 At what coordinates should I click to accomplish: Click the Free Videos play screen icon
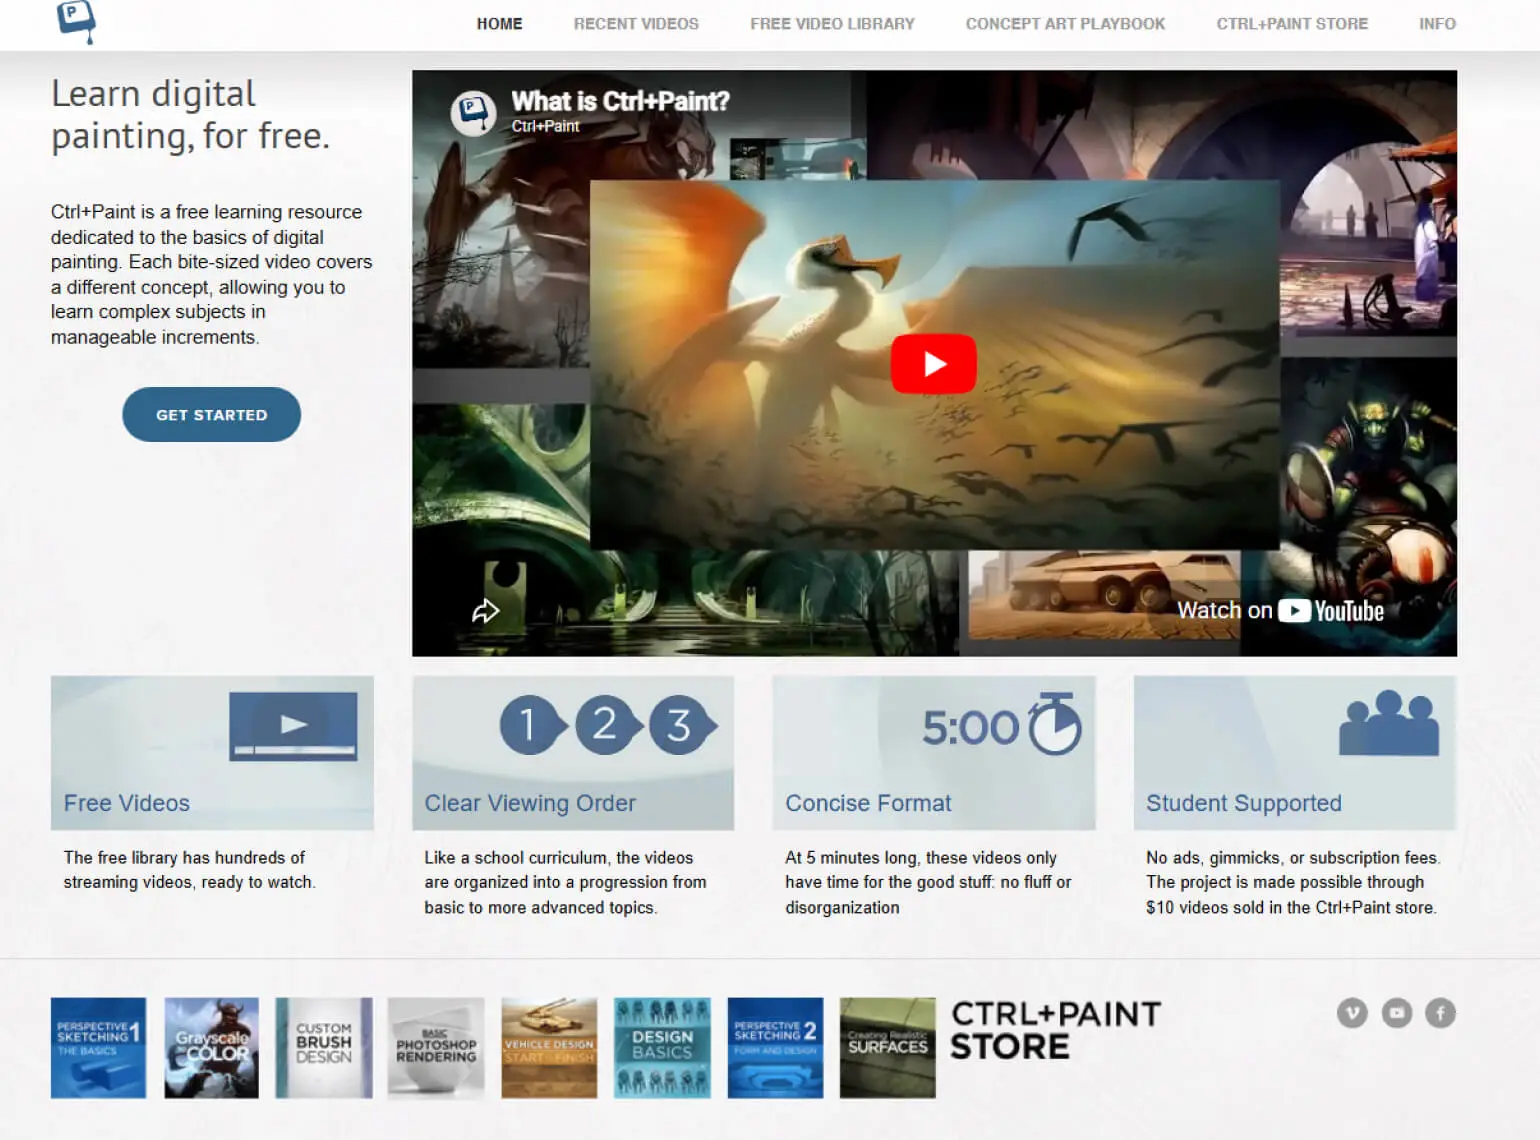tap(293, 726)
